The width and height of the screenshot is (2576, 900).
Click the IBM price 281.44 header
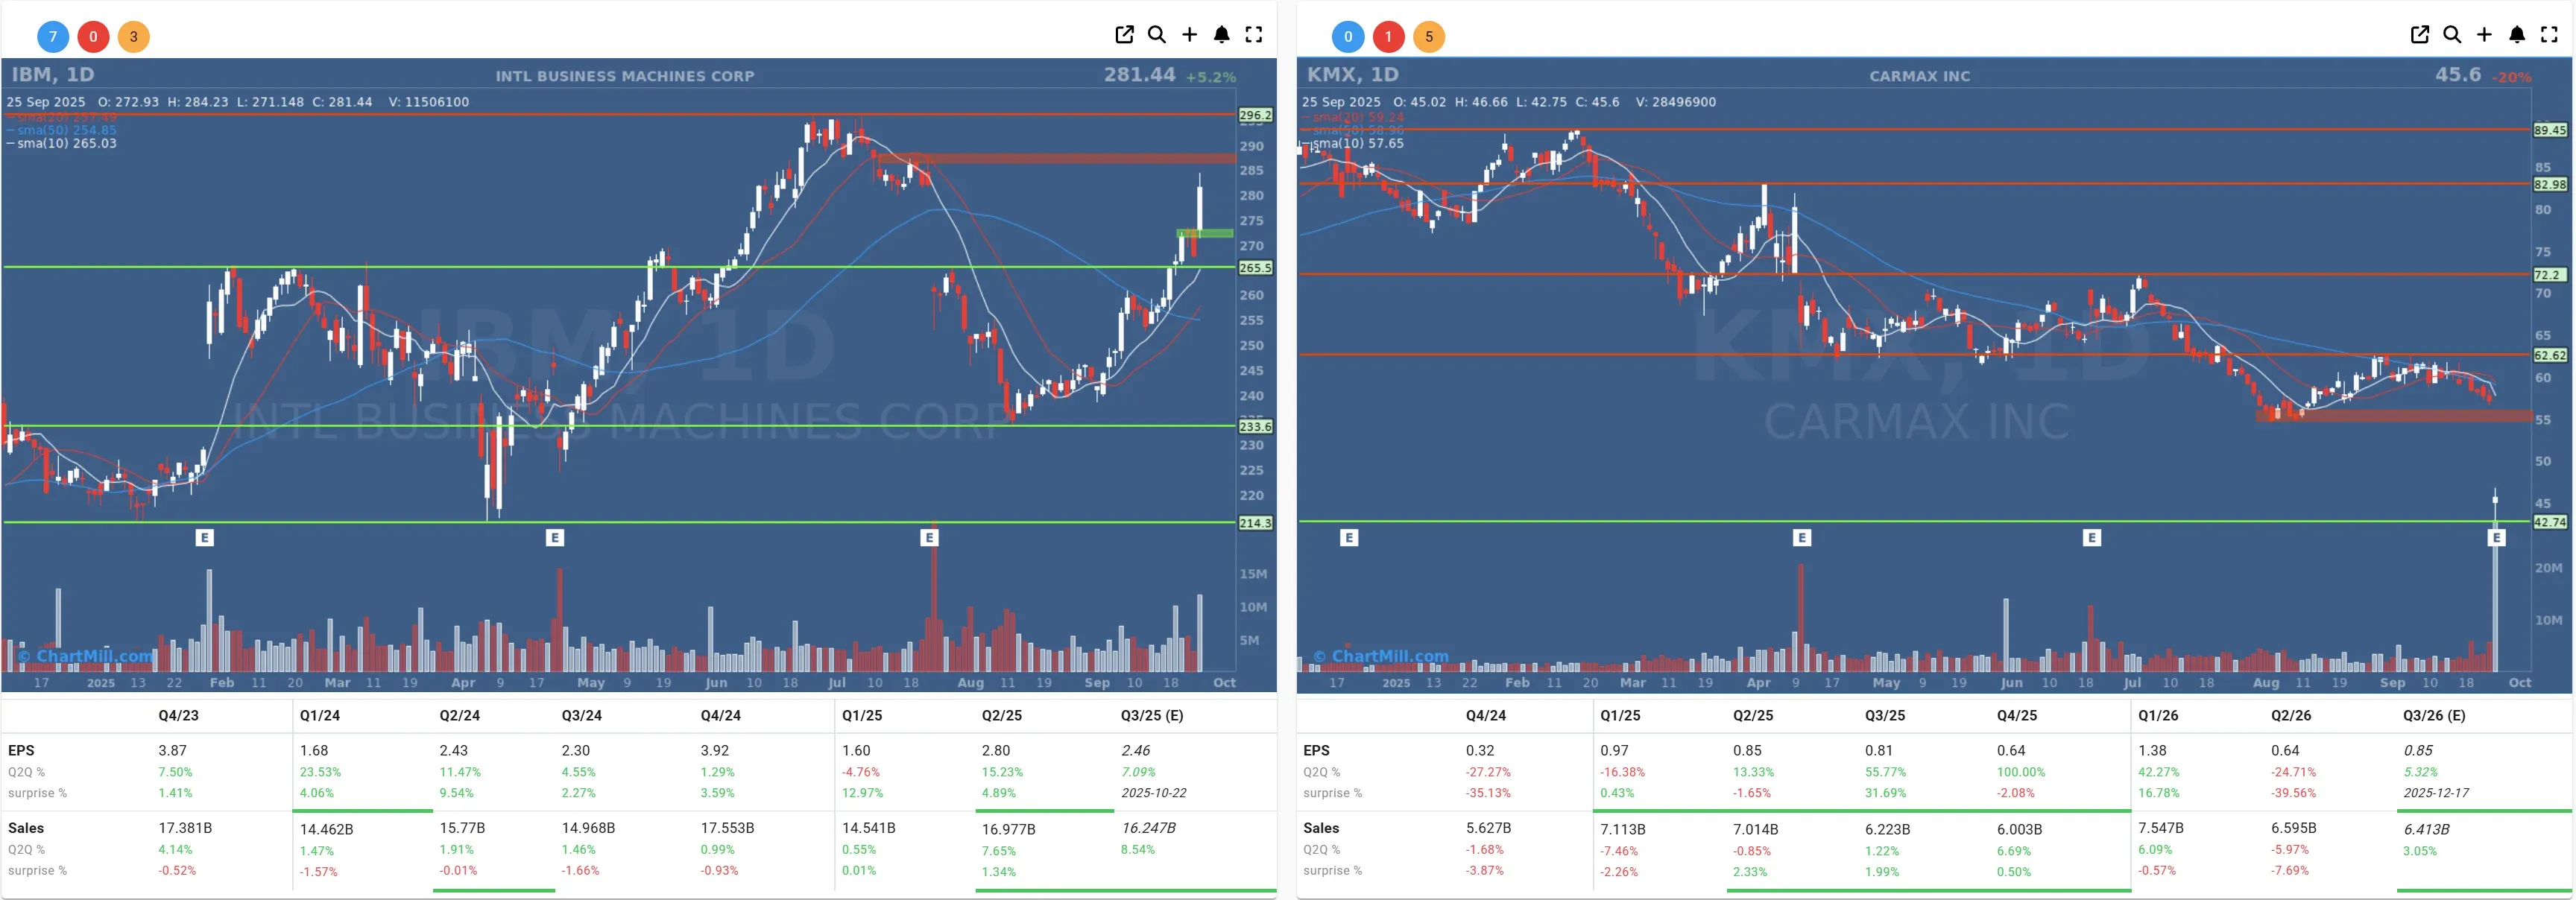(x=1139, y=74)
